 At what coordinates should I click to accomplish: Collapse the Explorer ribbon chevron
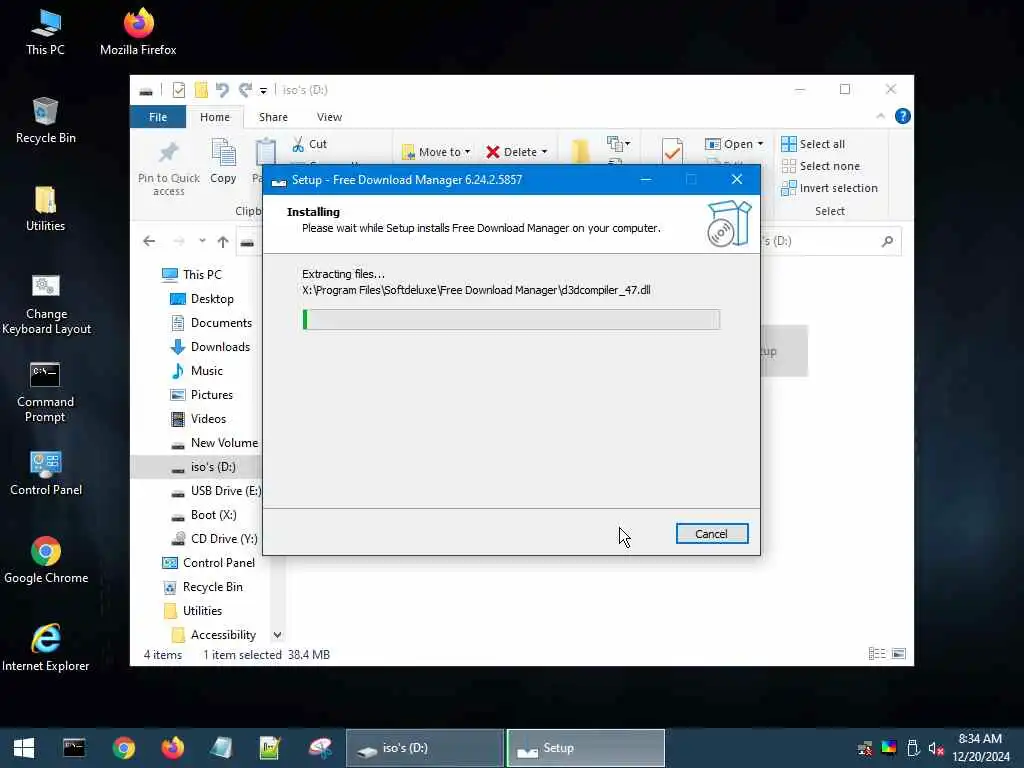[880, 116]
